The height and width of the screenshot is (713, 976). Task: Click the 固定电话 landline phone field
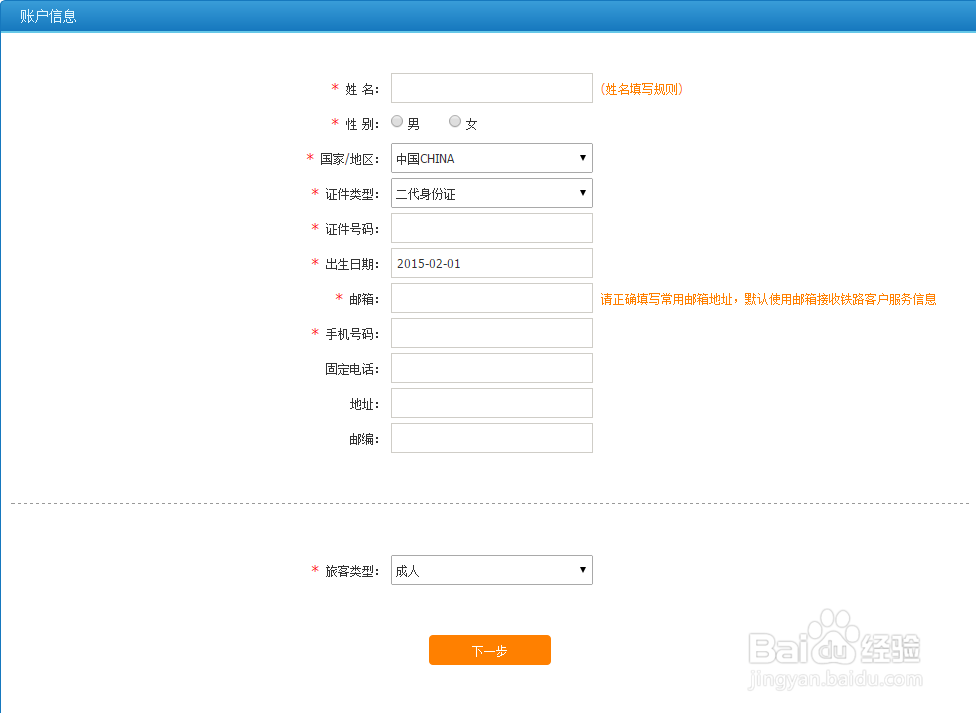tap(491, 368)
